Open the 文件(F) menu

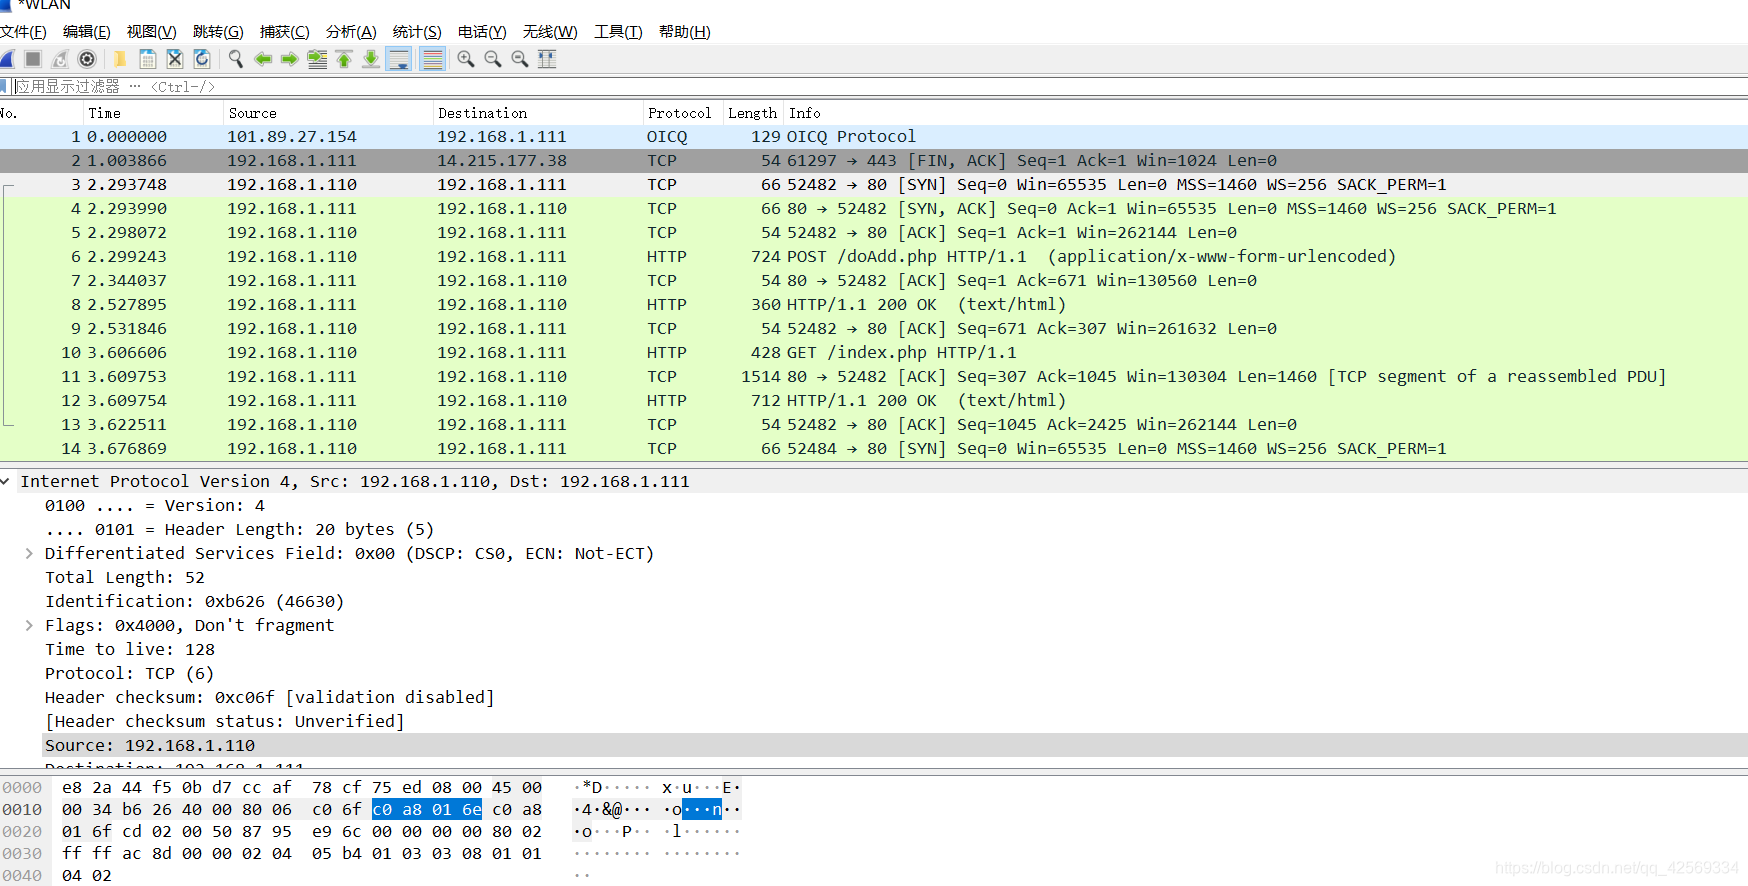click(x=23, y=32)
